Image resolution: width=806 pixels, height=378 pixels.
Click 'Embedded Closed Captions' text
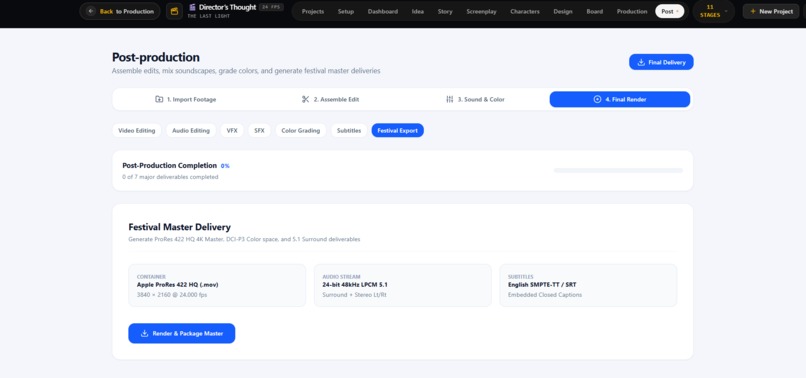tap(545, 295)
